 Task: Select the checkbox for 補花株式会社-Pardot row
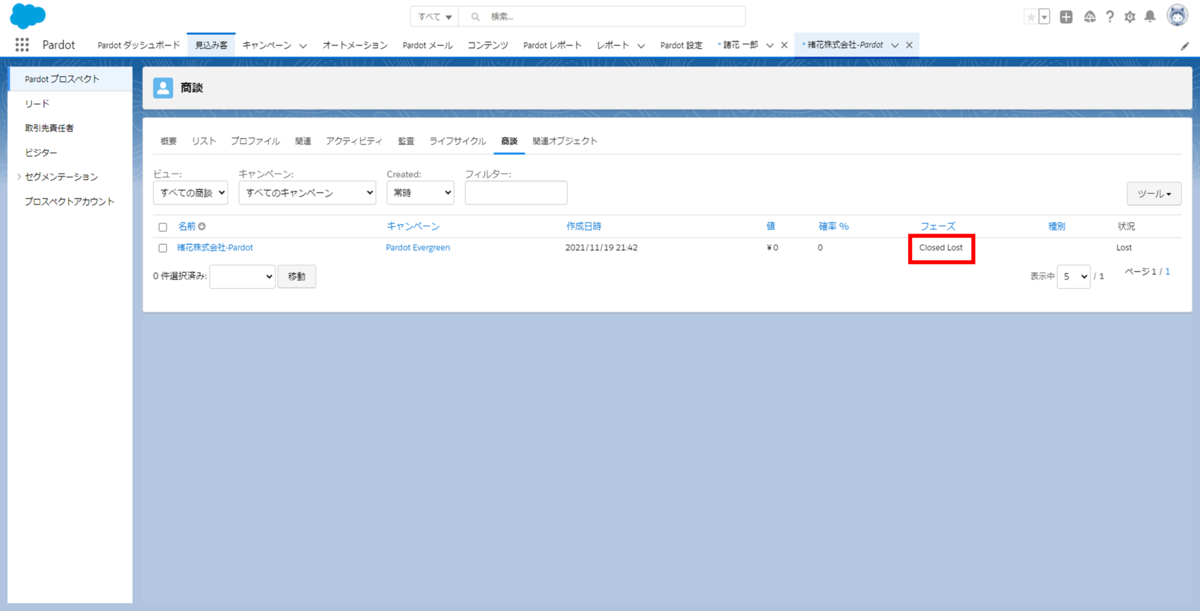click(163, 247)
